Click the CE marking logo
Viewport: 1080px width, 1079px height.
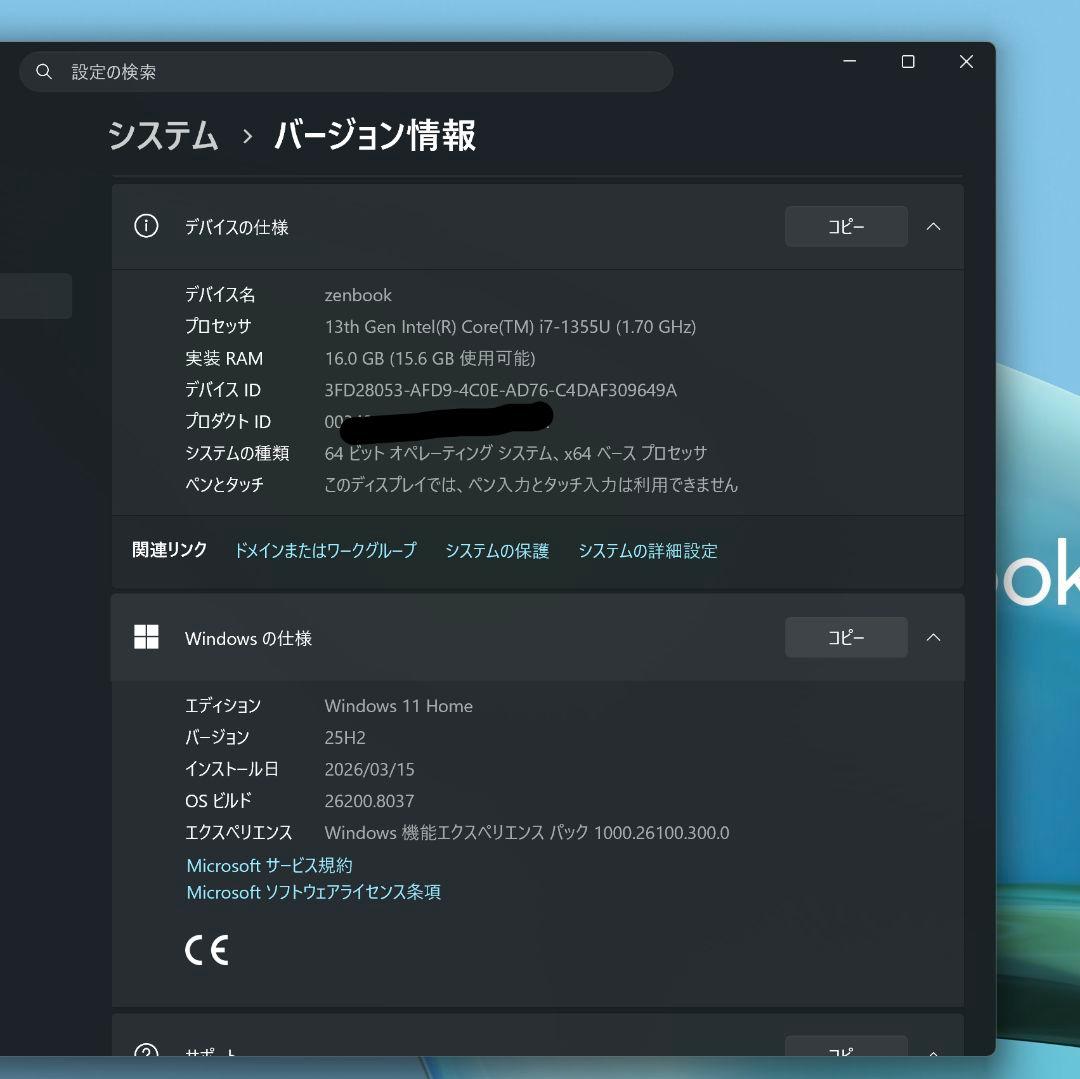[x=206, y=949]
